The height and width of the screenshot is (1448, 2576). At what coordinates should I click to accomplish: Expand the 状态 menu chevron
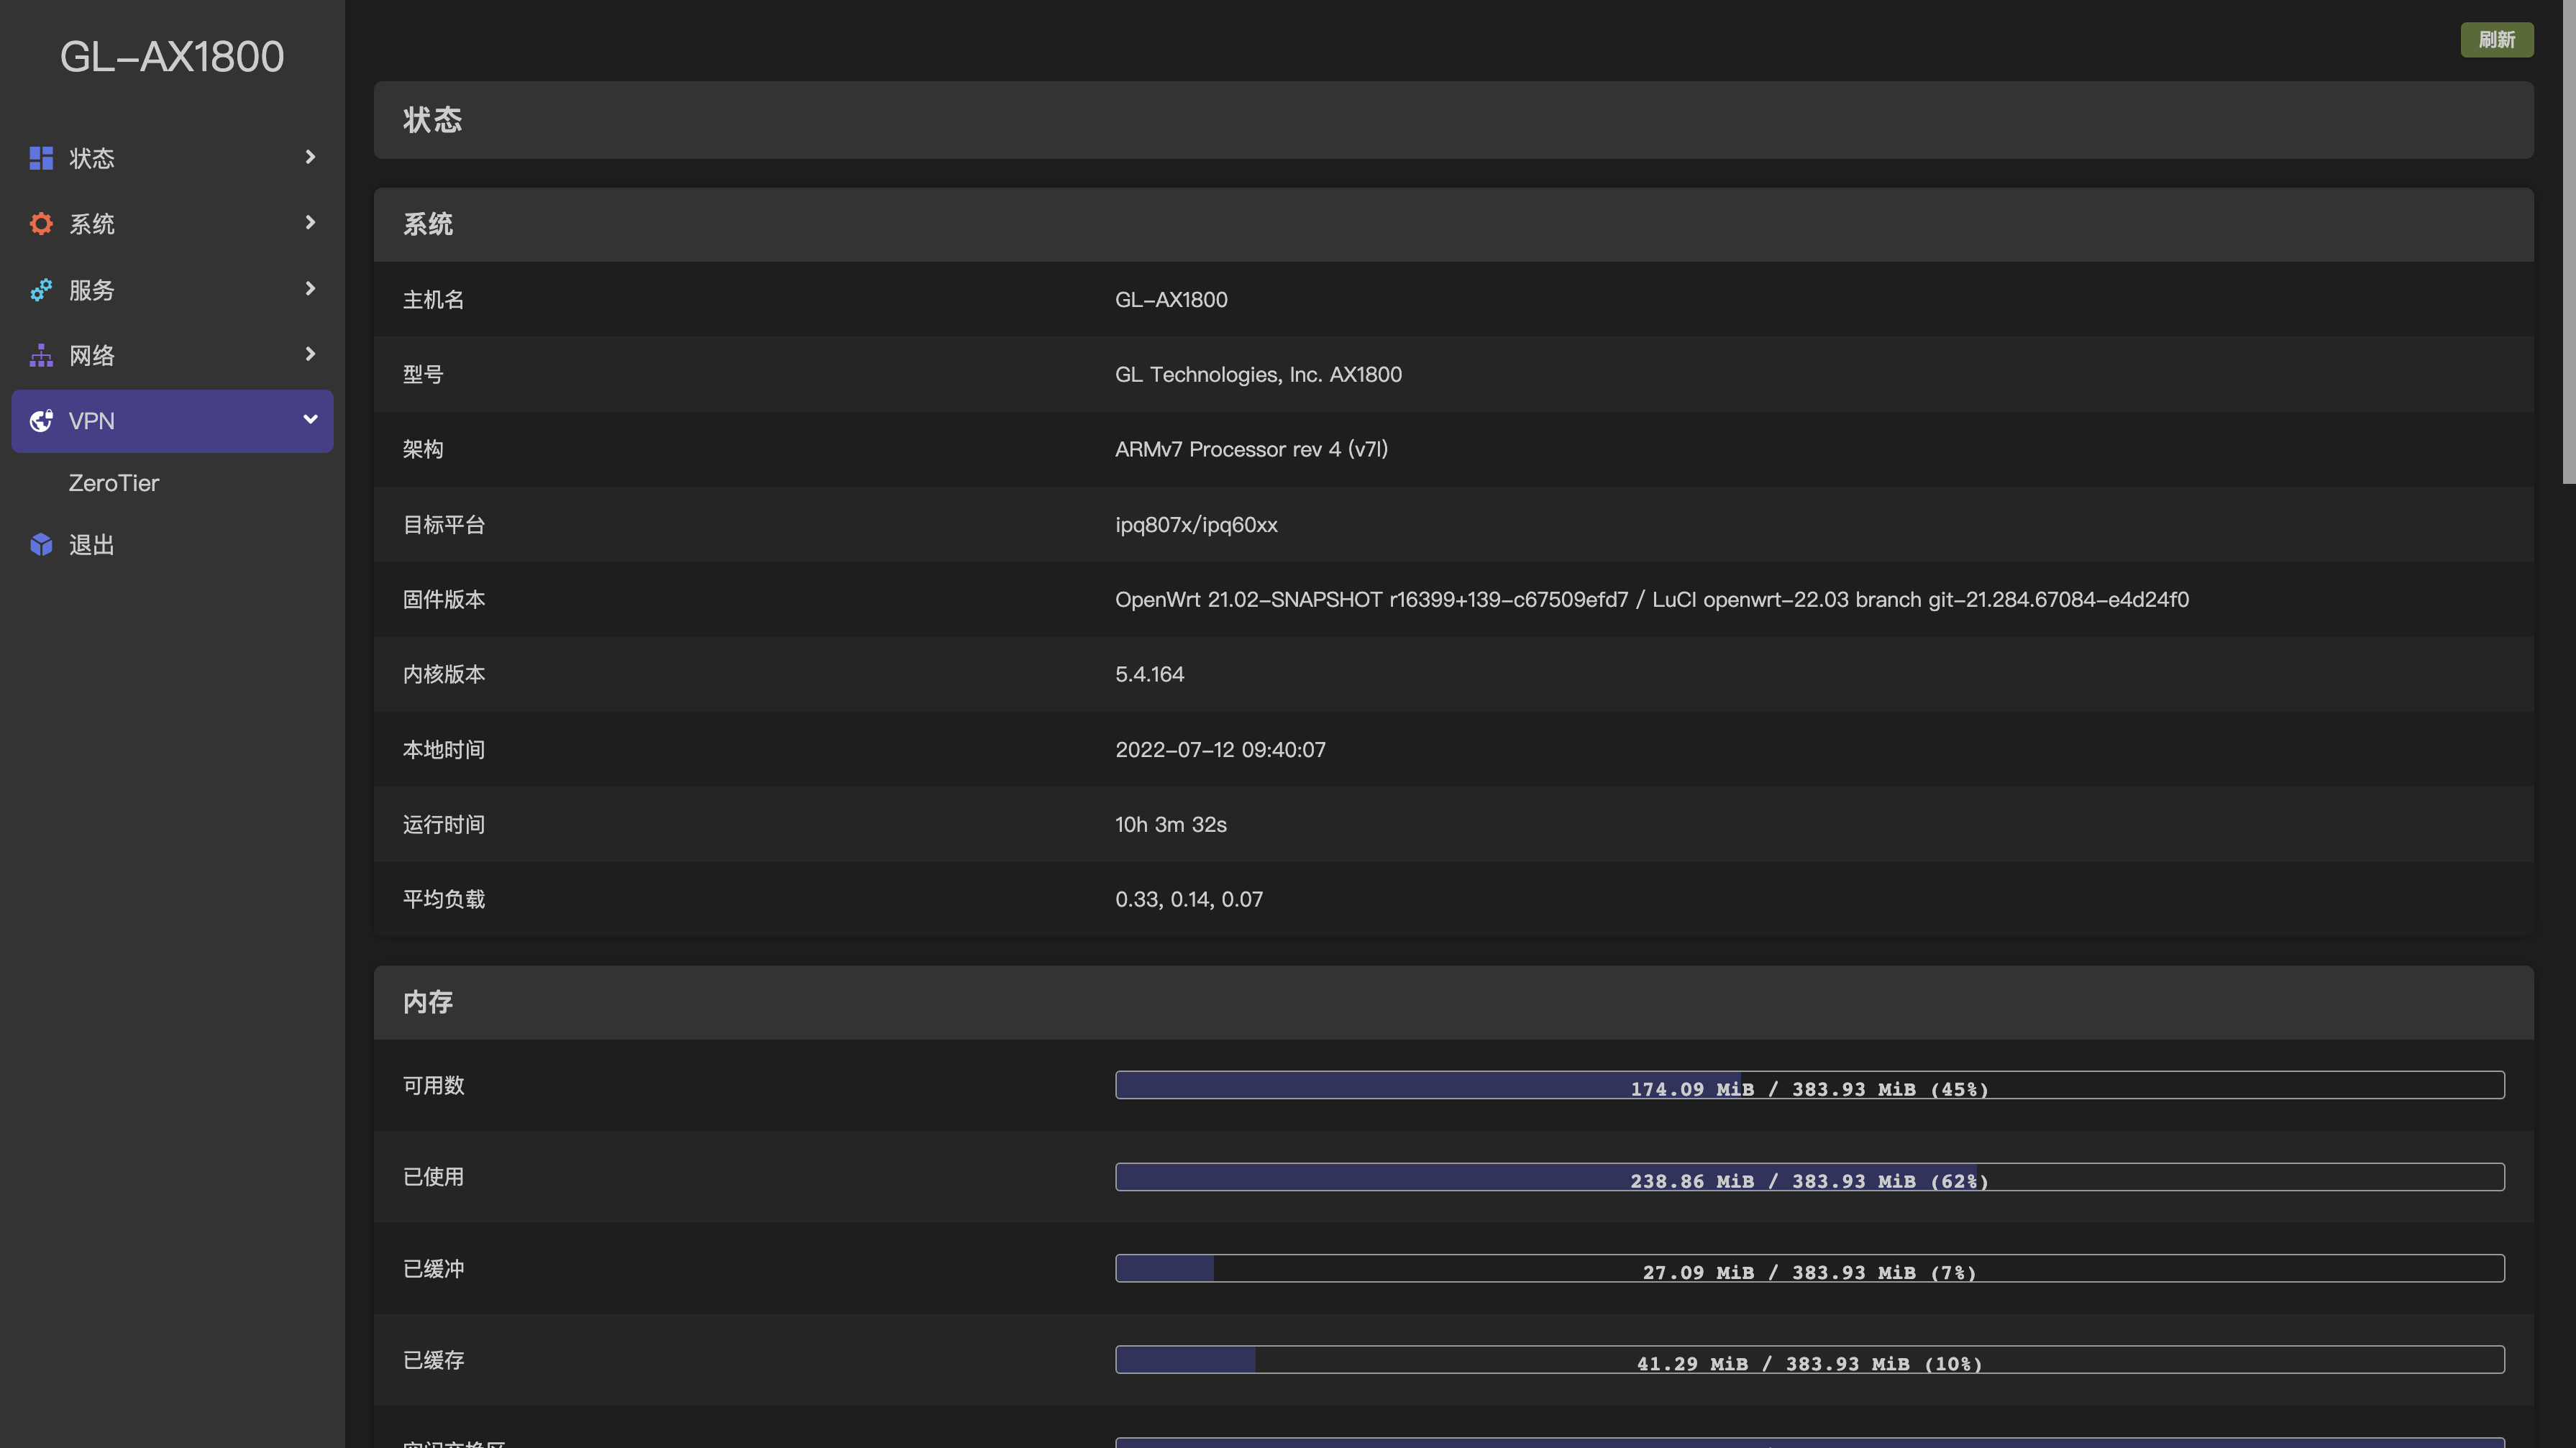click(x=310, y=157)
